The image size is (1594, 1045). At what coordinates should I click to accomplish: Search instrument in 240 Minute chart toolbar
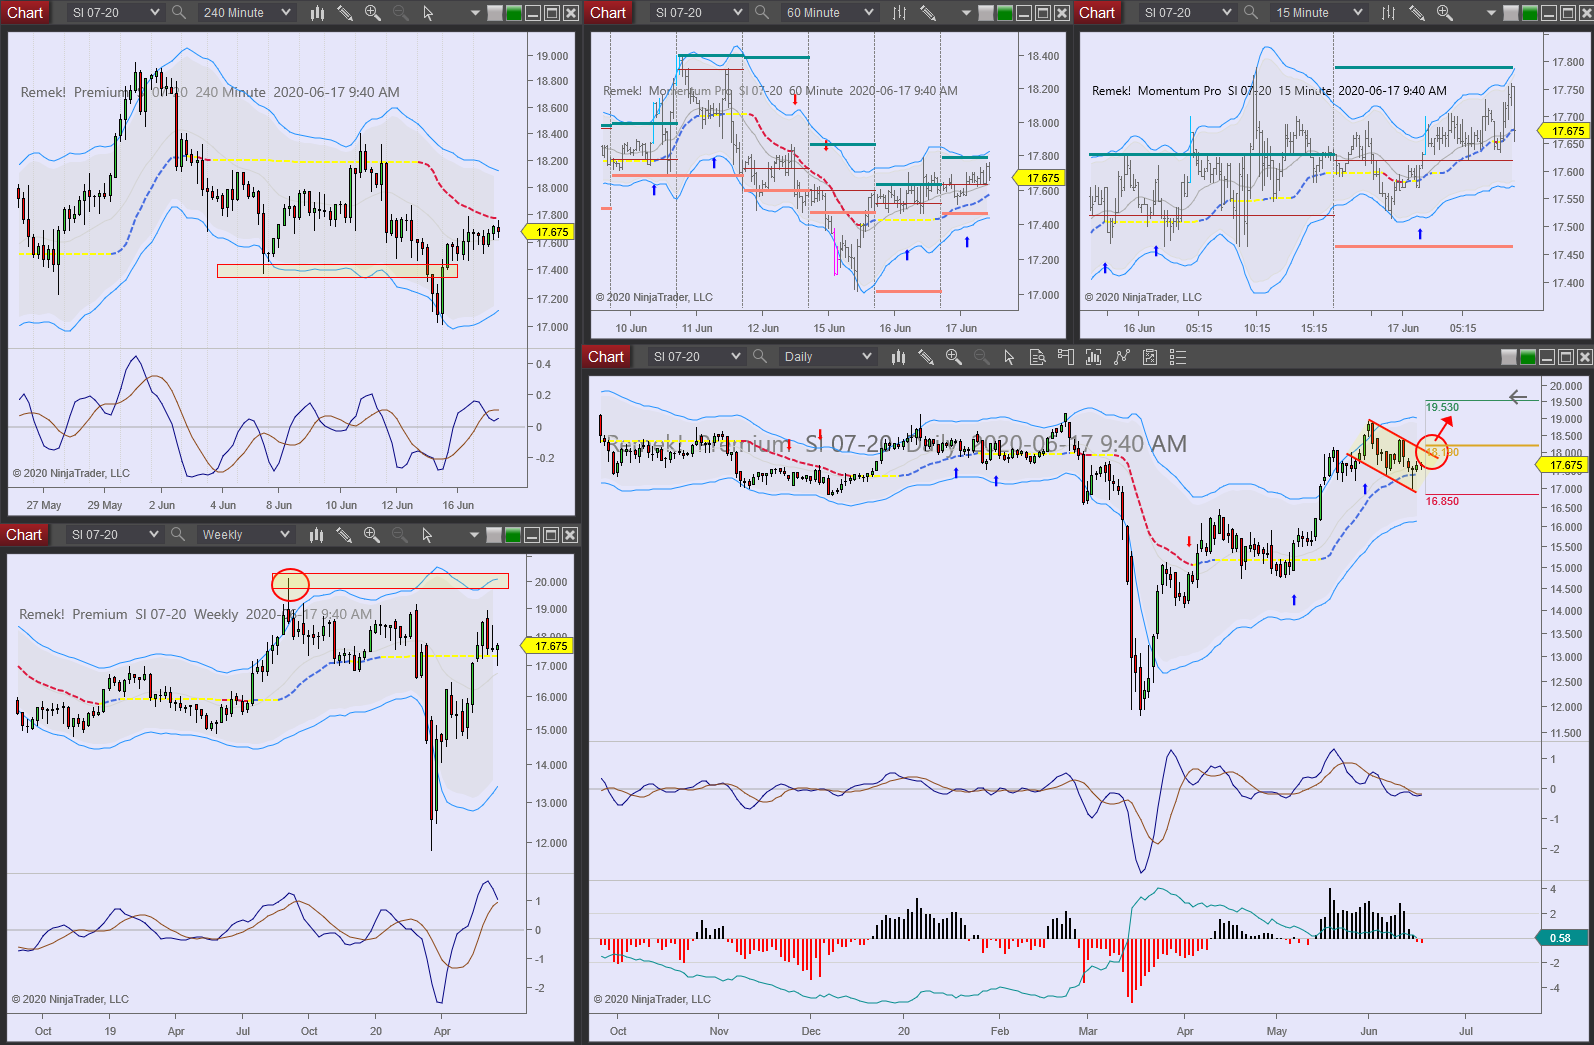tap(179, 13)
